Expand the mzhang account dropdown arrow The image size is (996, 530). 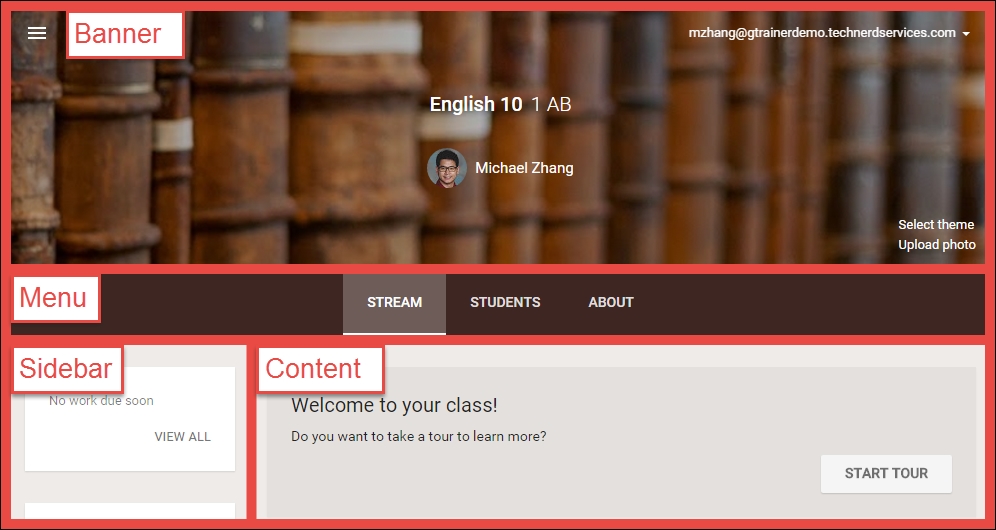966,34
